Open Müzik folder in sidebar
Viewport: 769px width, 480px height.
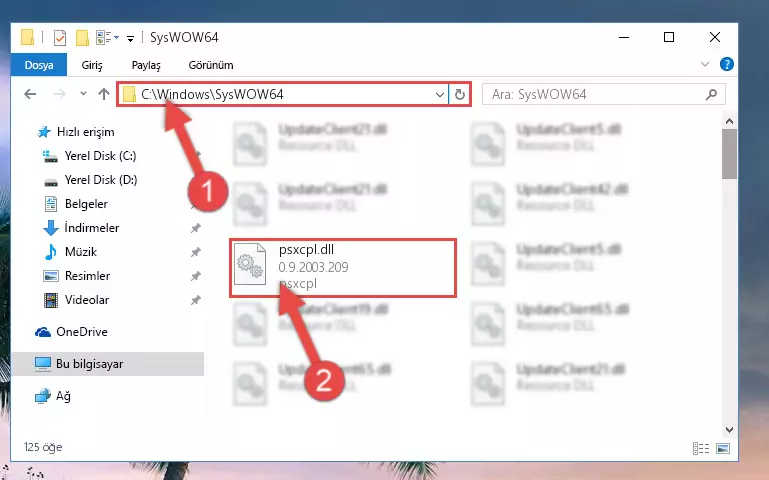(80, 252)
